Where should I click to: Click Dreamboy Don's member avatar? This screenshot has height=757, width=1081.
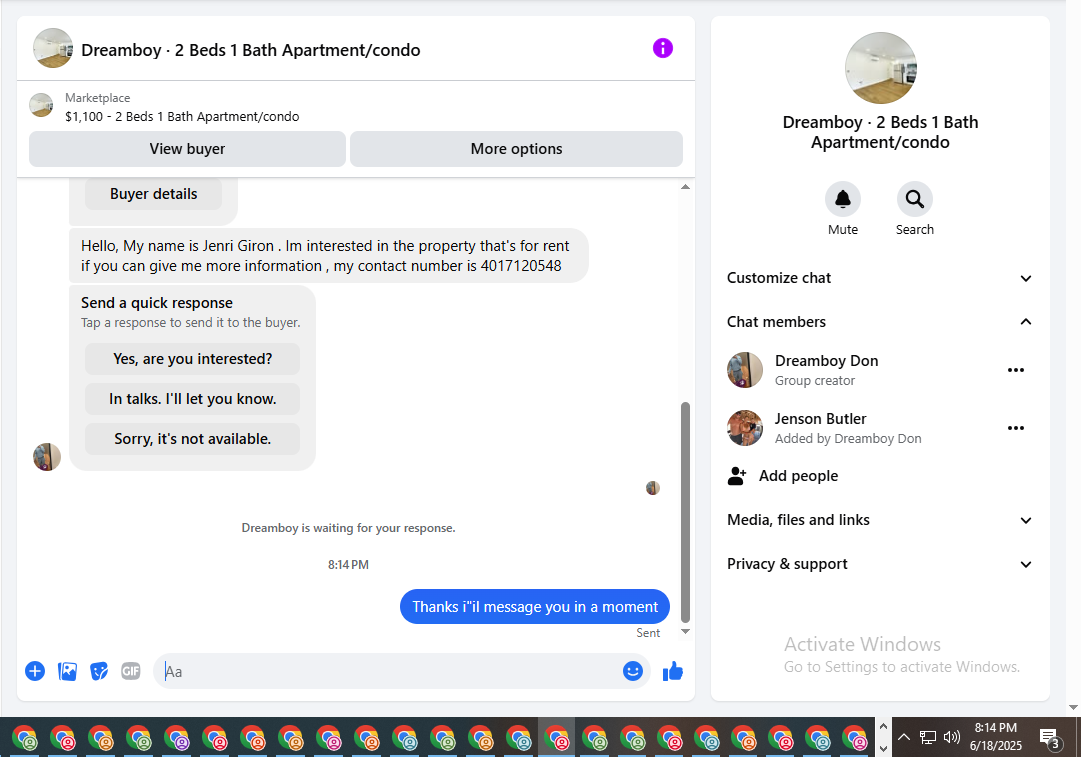[745, 370]
